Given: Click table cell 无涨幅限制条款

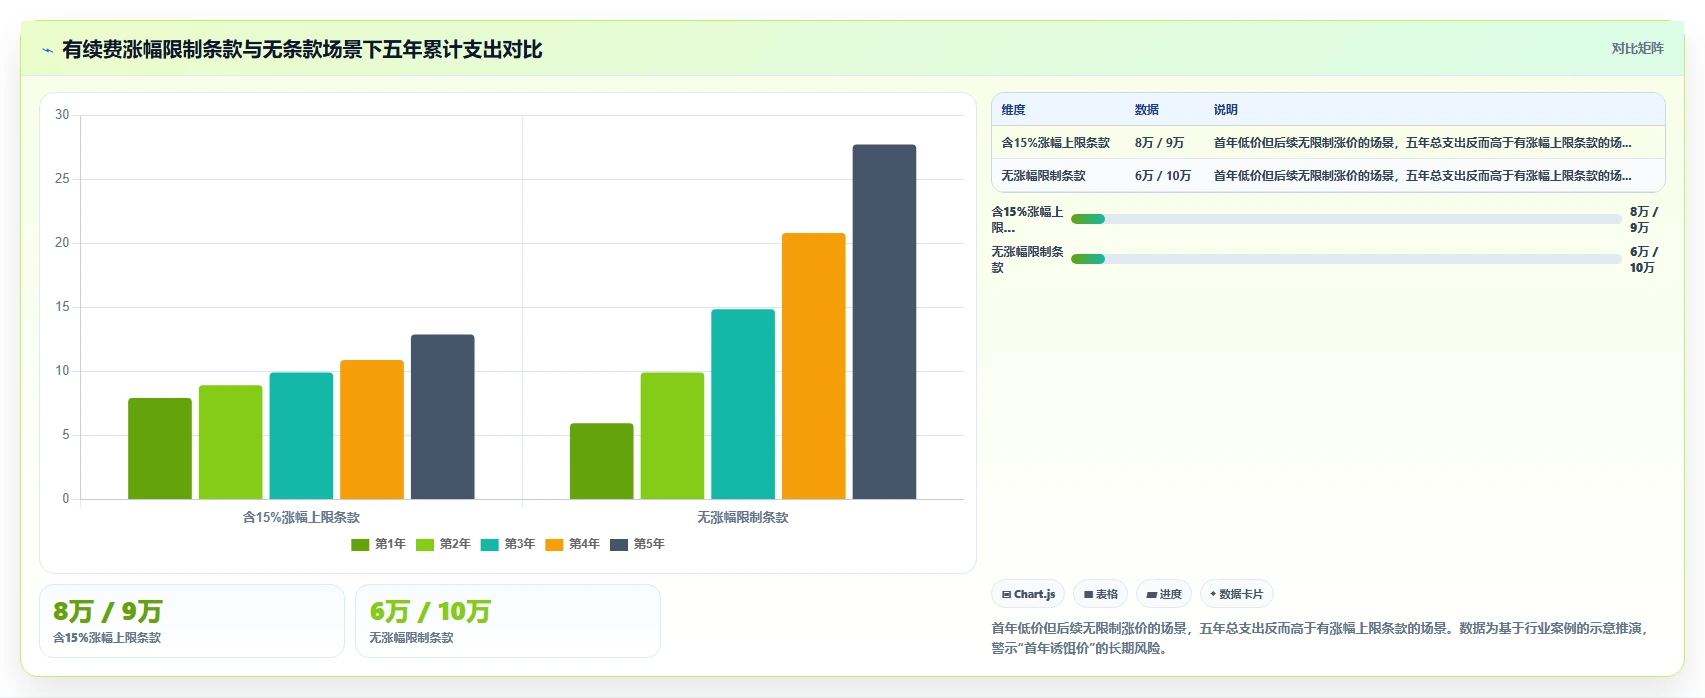Looking at the screenshot, I should pos(1043,176).
